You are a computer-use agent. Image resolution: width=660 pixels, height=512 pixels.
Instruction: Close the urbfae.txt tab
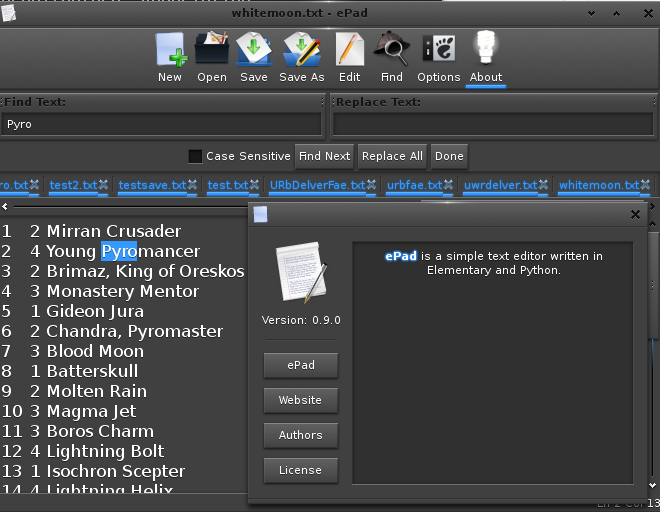(448, 184)
